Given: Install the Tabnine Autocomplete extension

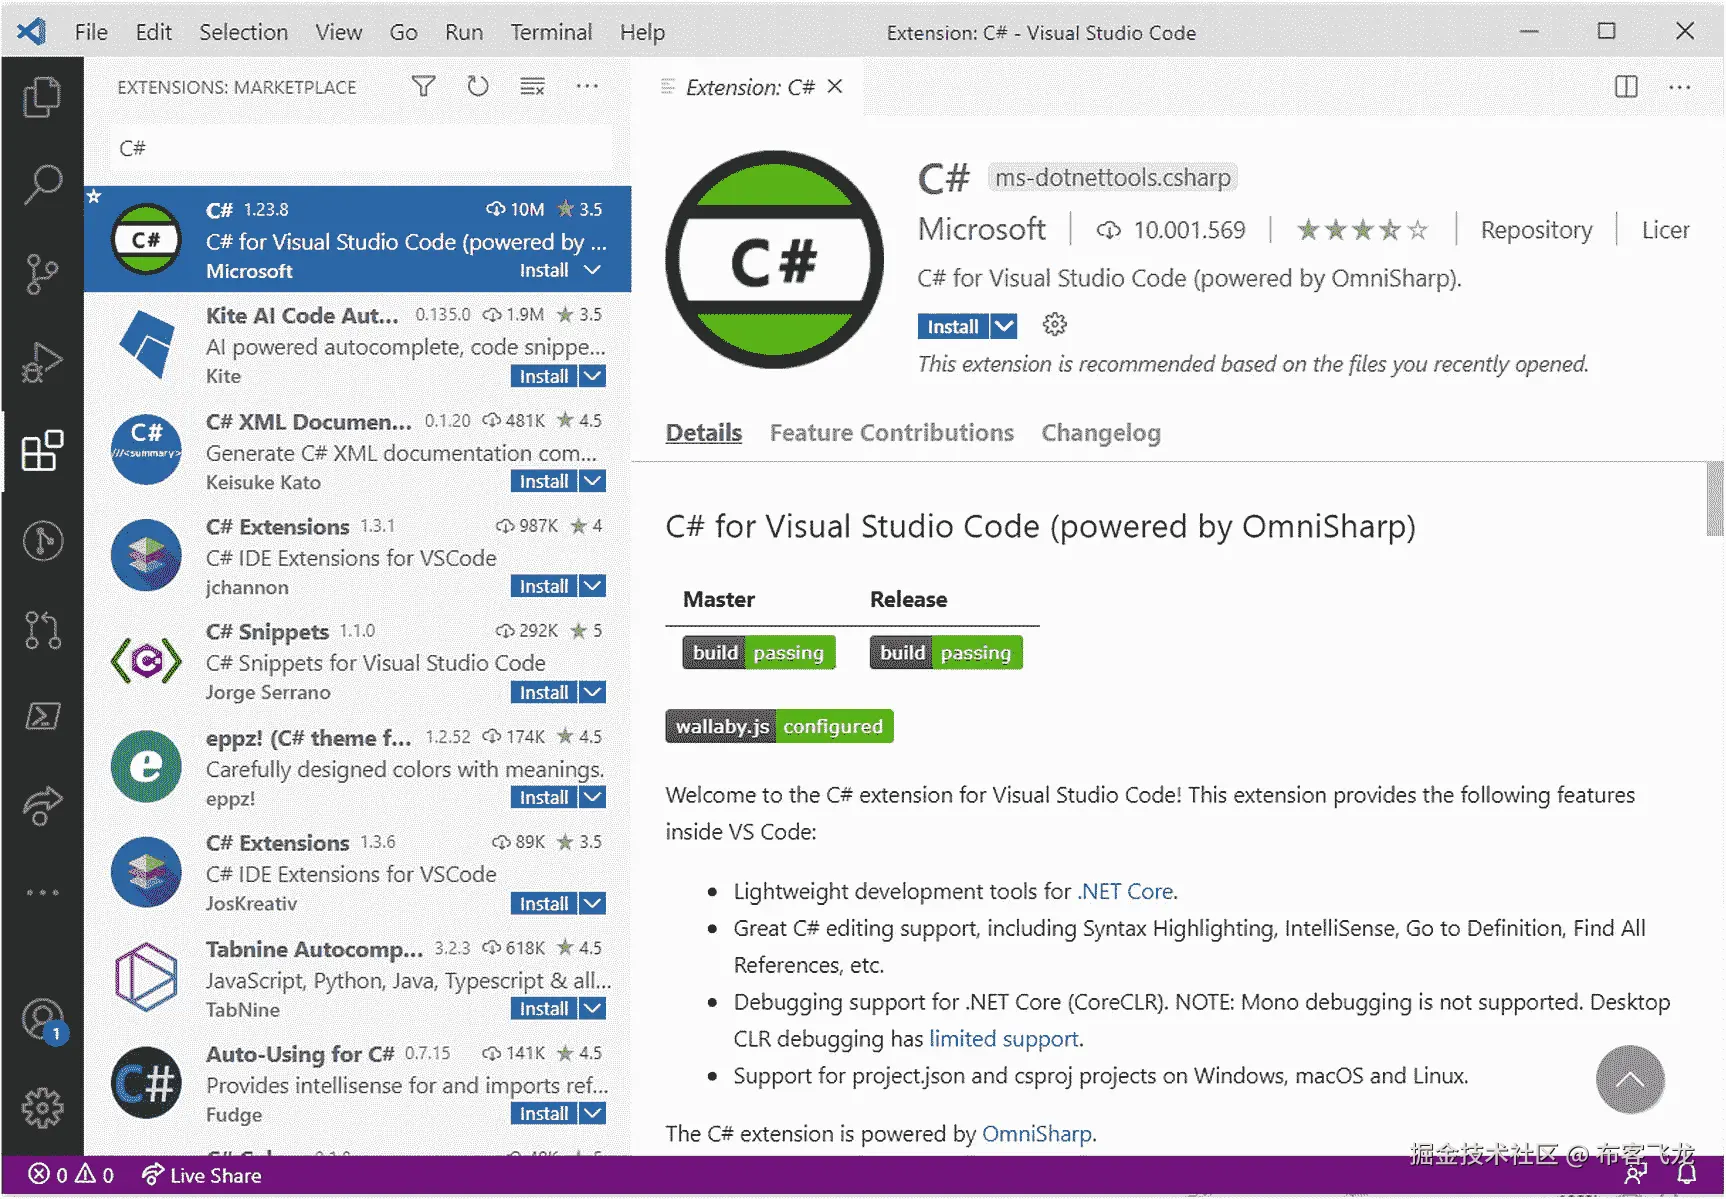Looking at the screenshot, I should tap(544, 1008).
